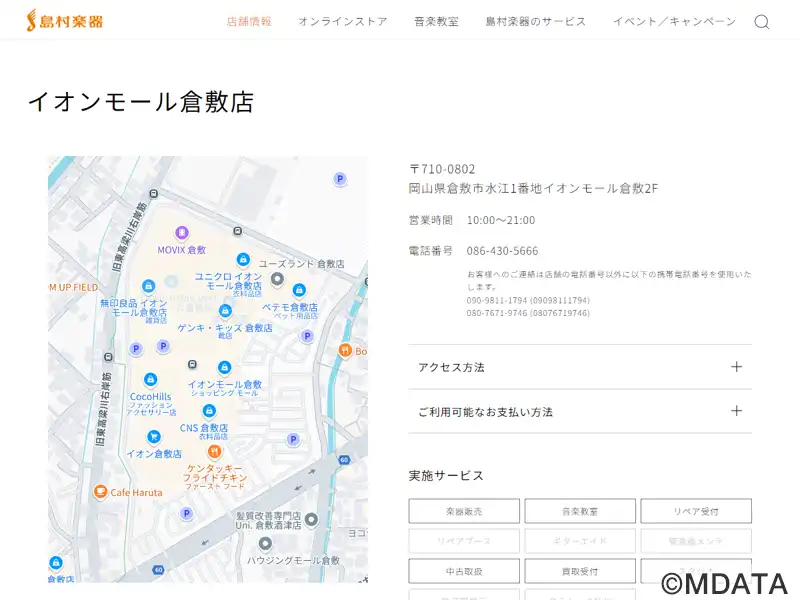The height and width of the screenshot is (600, 800).
Task: Open the 店舗情報 navigation item
Action: (249, 21)
